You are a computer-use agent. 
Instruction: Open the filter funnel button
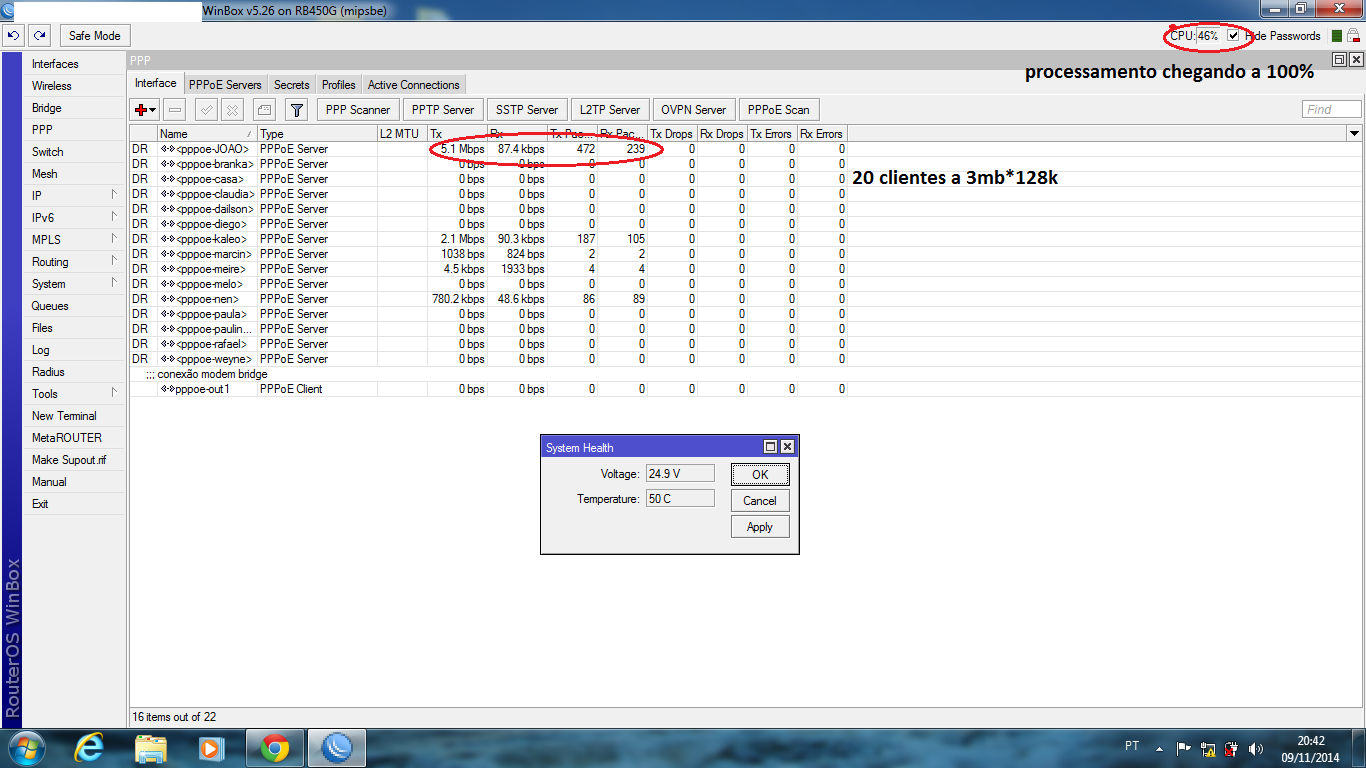tap(297, 110)
